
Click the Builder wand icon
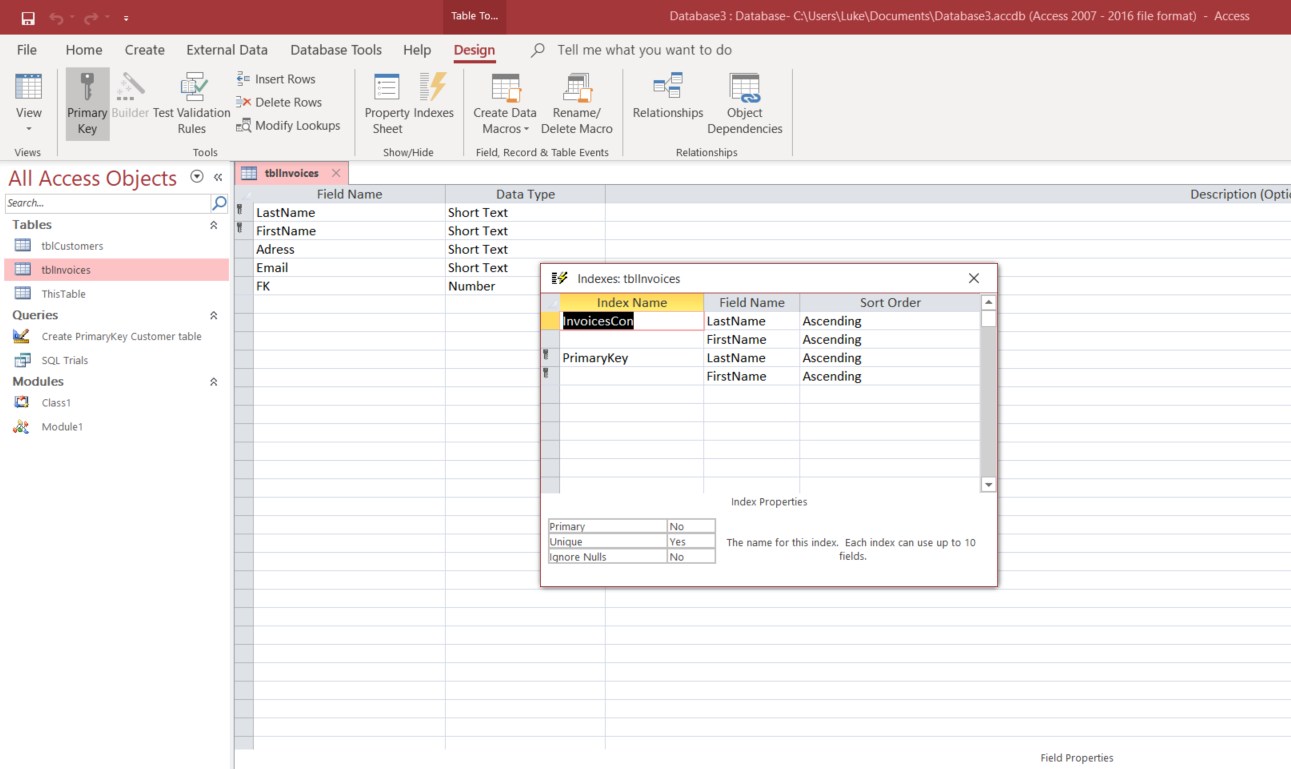point(130,97)
